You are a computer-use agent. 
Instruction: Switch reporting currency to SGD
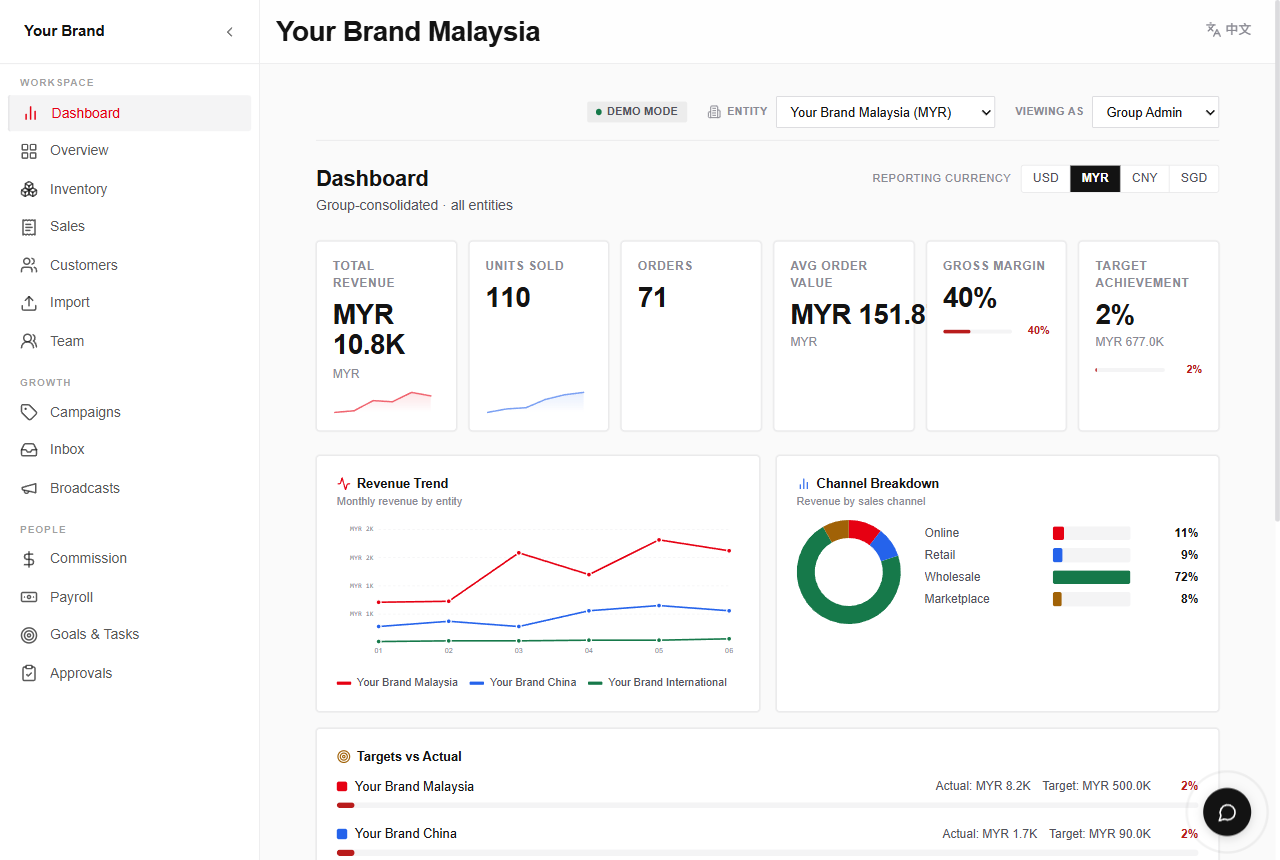pos(1193,178)
